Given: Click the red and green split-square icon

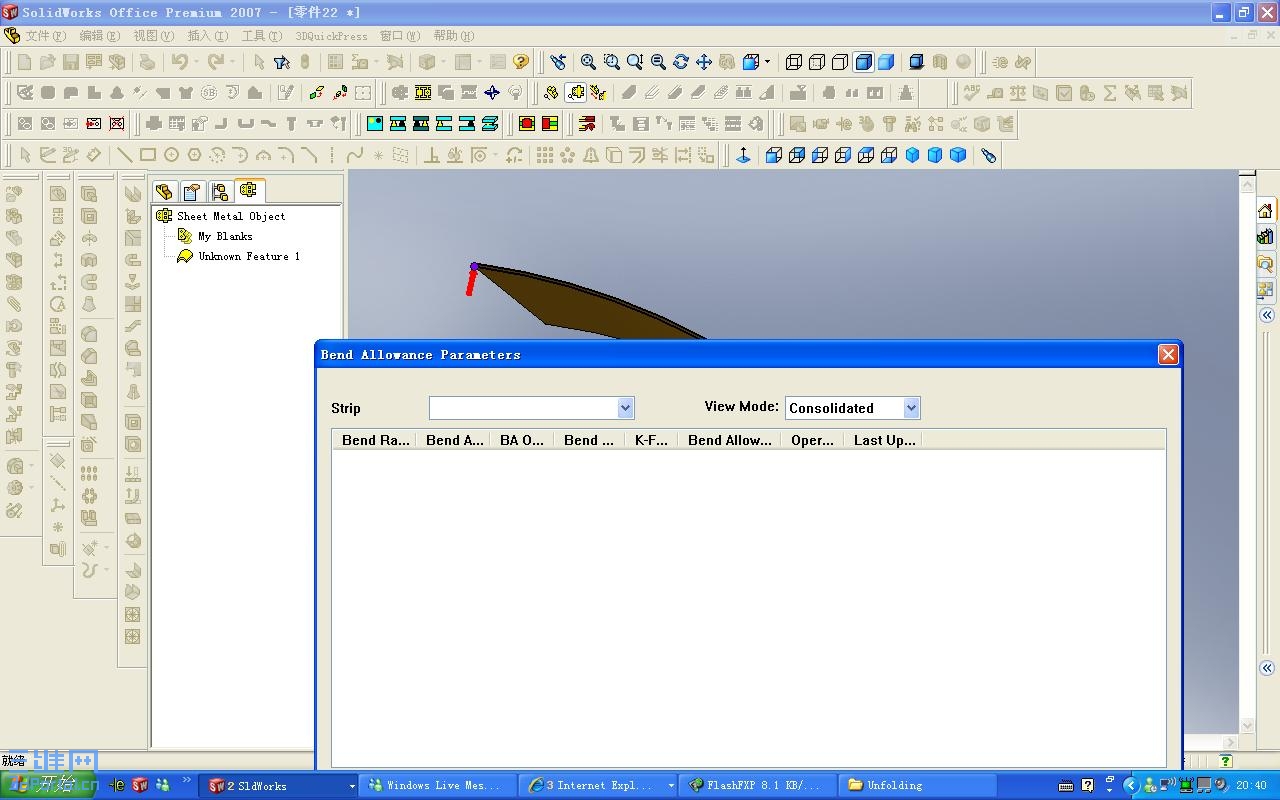Looking at the screenshot, I should [x=550, y=124].
